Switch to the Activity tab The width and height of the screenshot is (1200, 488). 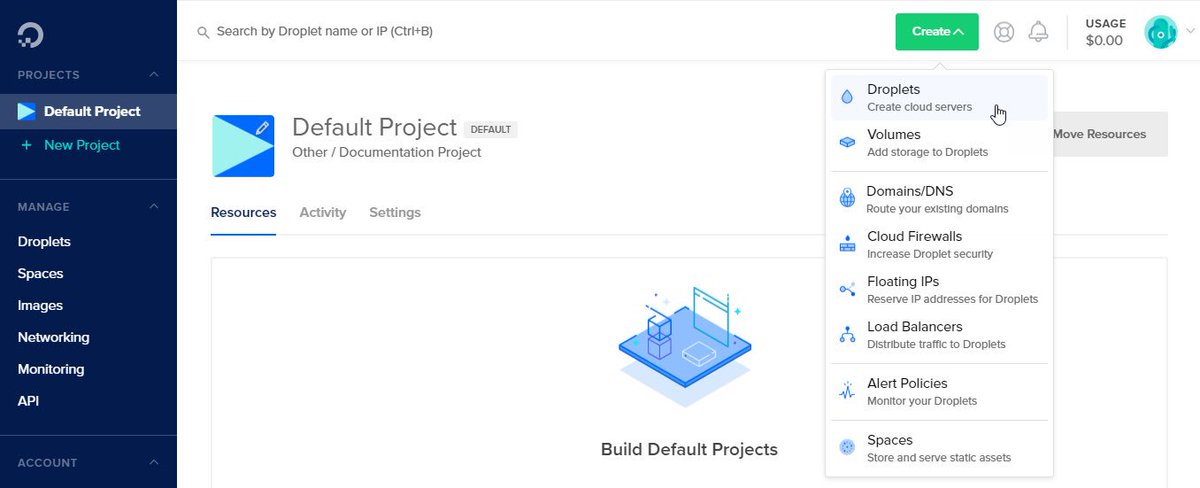323,213
